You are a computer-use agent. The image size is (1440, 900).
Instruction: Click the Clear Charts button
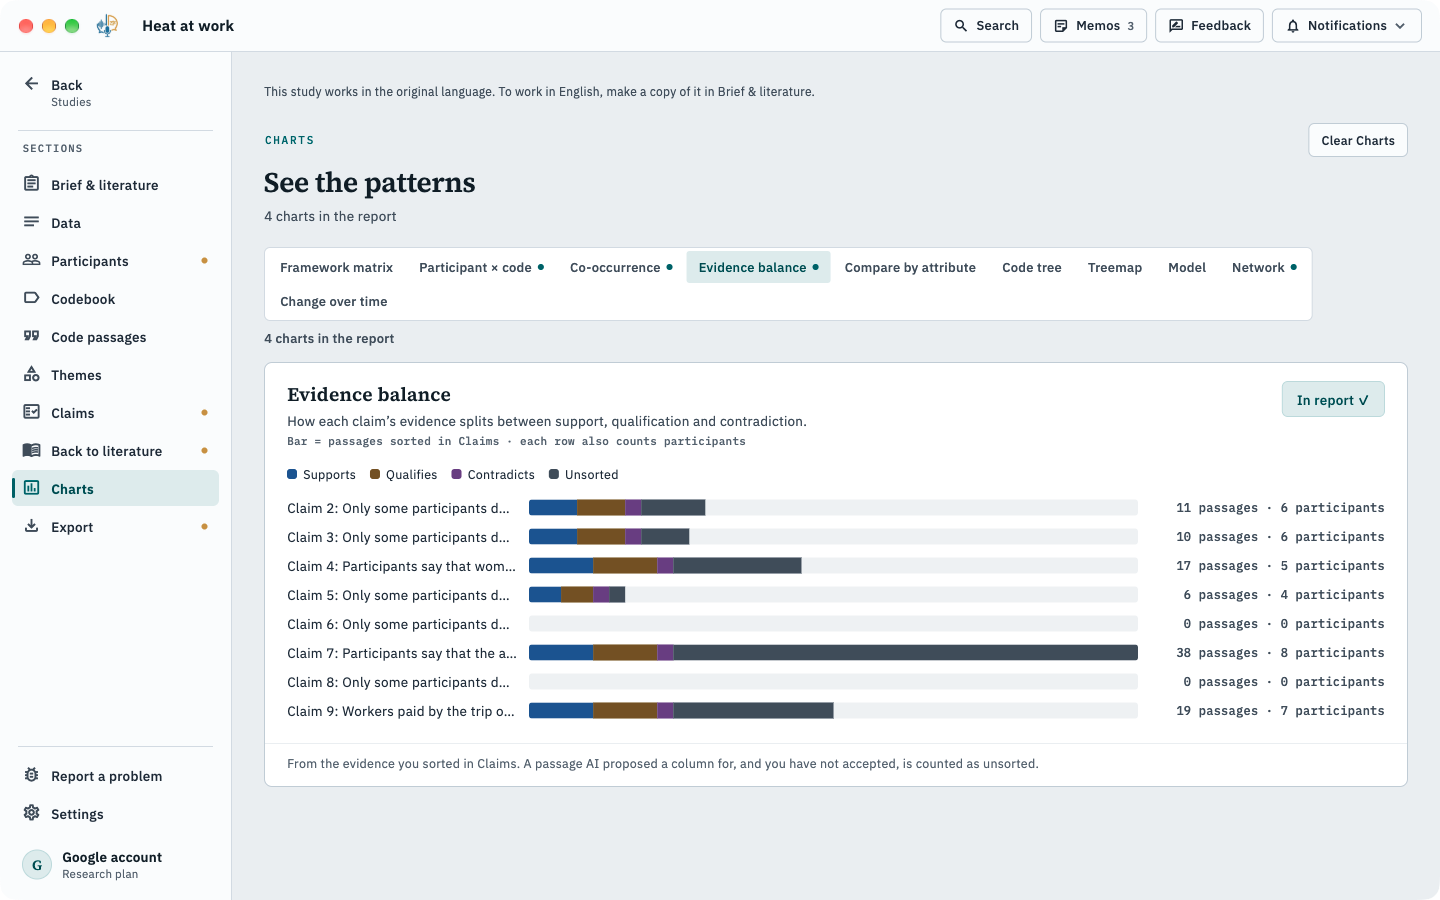(x=1357, y=140)
